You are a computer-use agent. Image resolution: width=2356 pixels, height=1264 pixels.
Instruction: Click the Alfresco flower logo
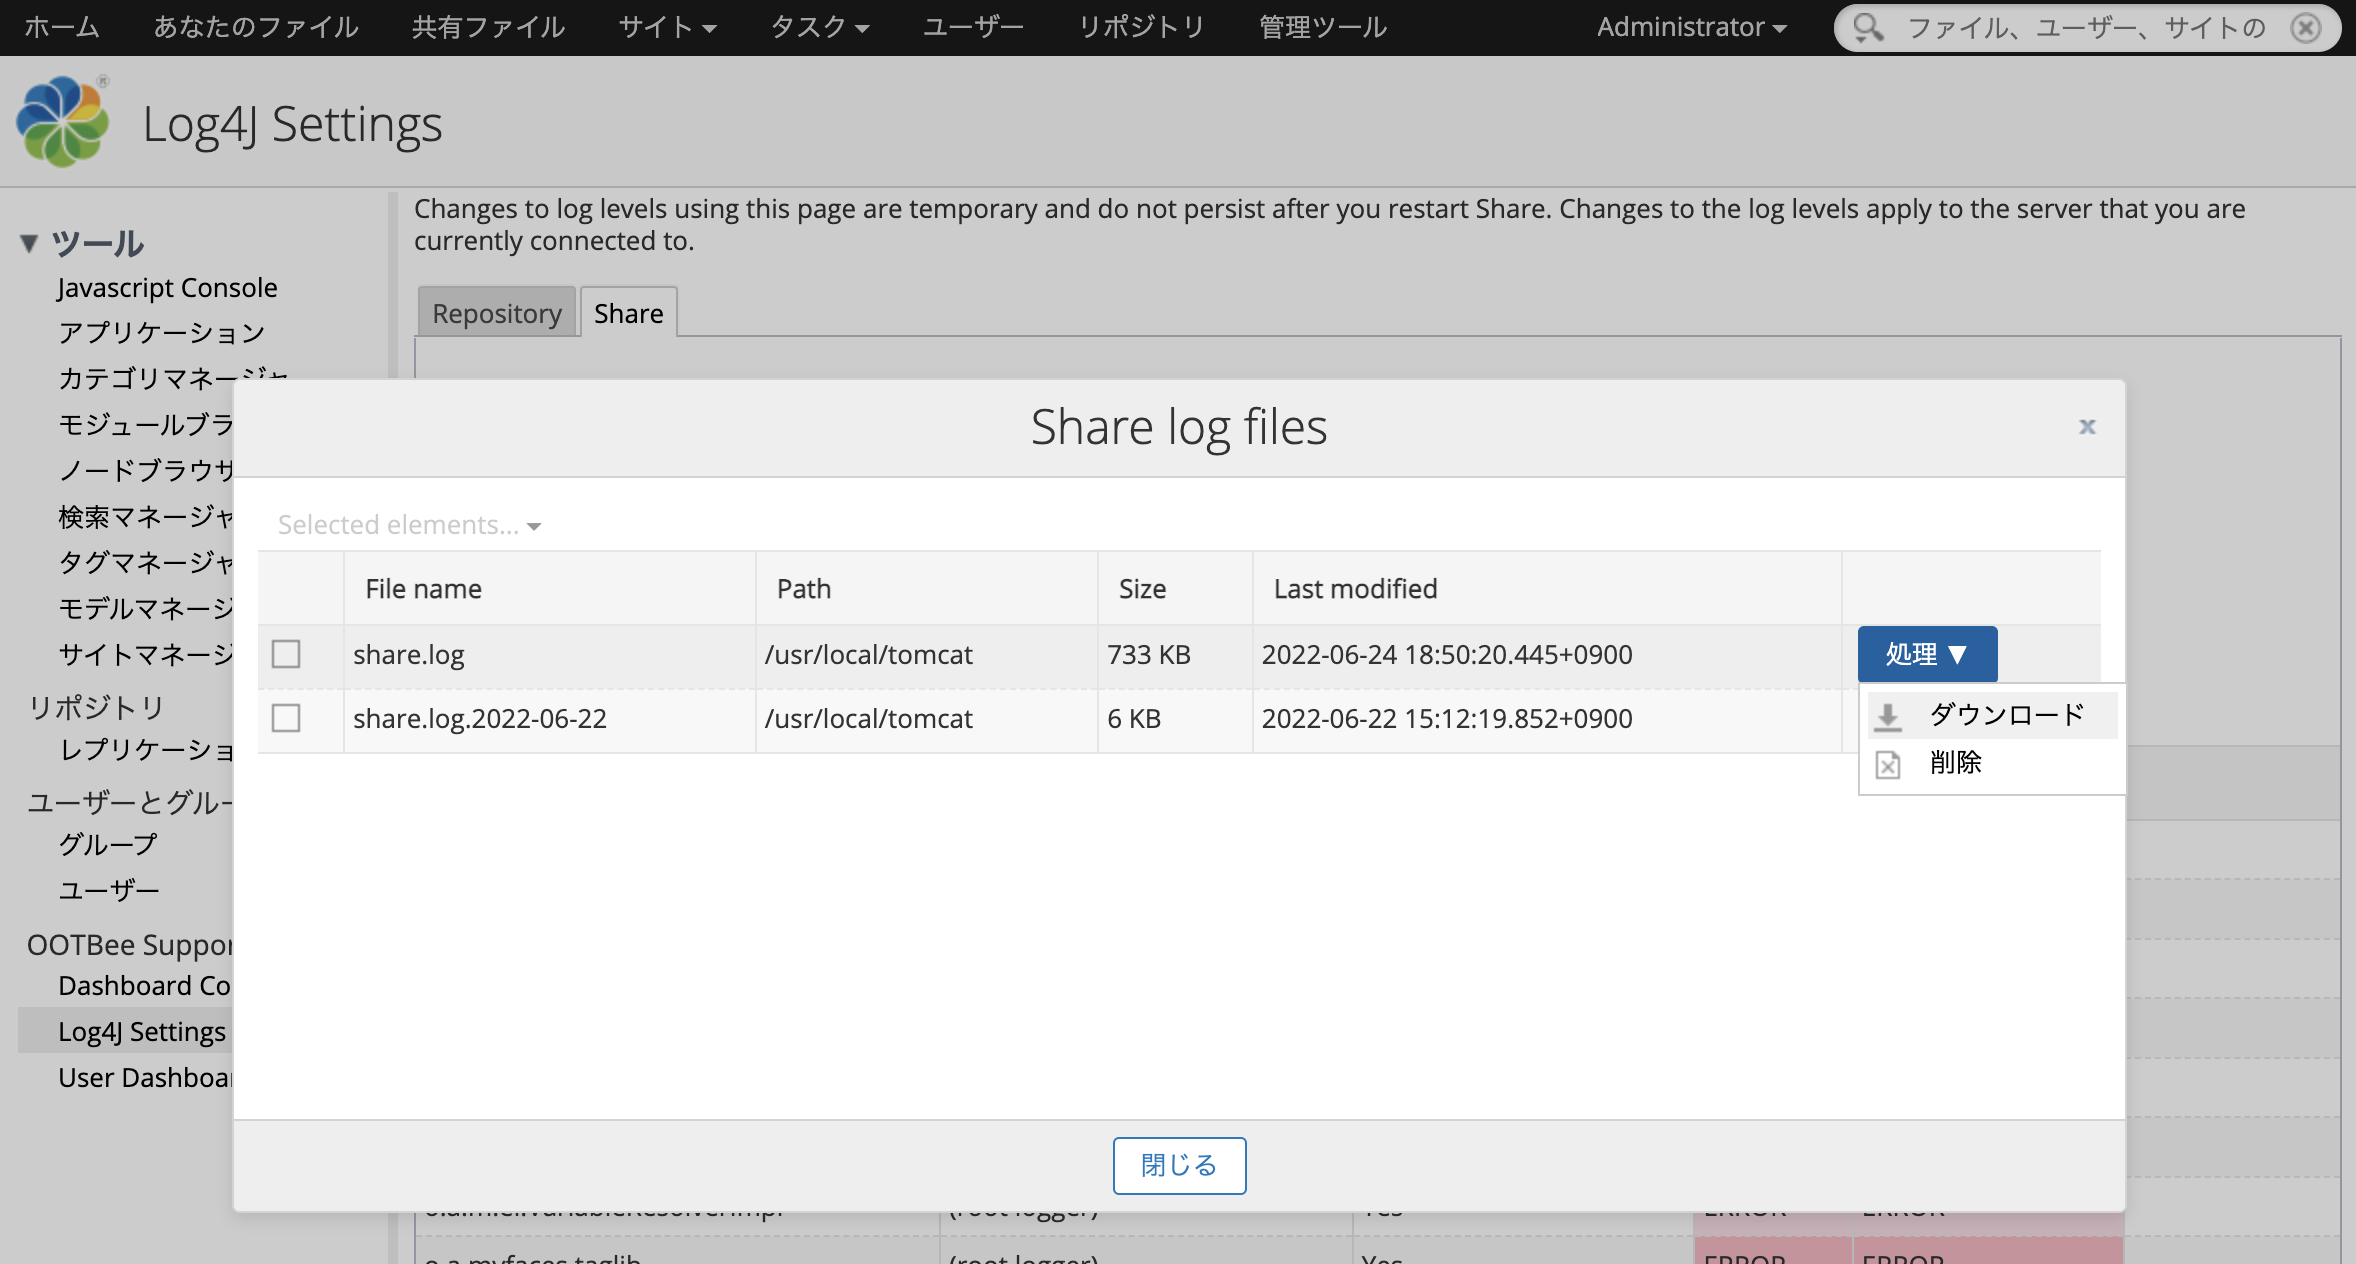(x=62, y=122)
